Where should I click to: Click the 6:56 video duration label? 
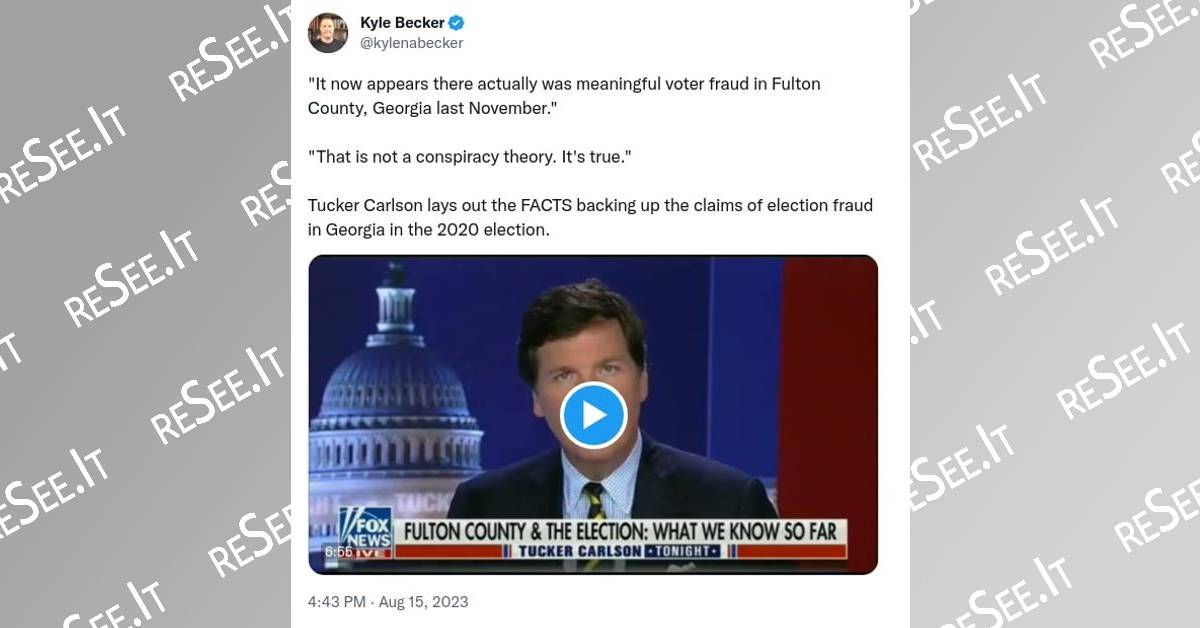(x=337, y=551)
